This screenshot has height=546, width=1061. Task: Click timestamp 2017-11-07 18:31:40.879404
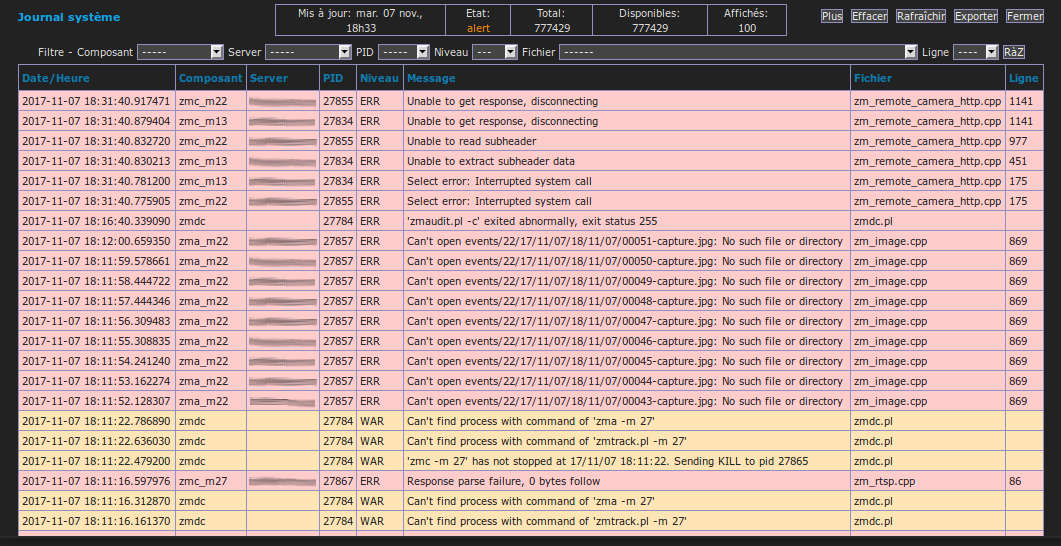96,122
